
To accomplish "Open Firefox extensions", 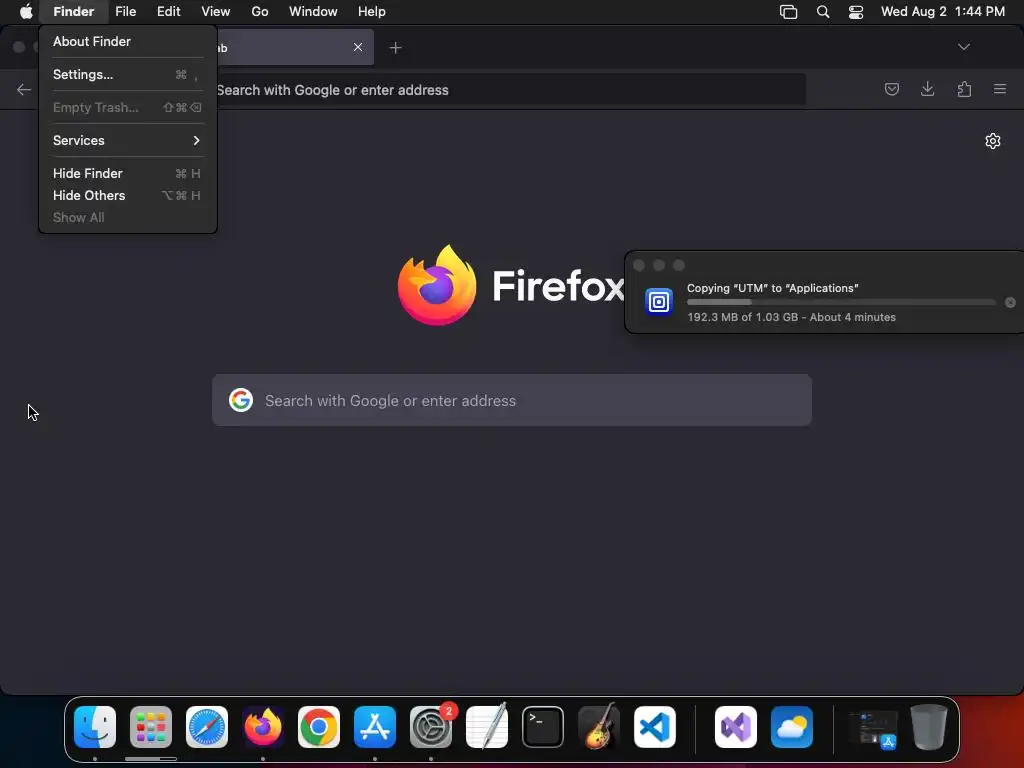I will (964, 89).
